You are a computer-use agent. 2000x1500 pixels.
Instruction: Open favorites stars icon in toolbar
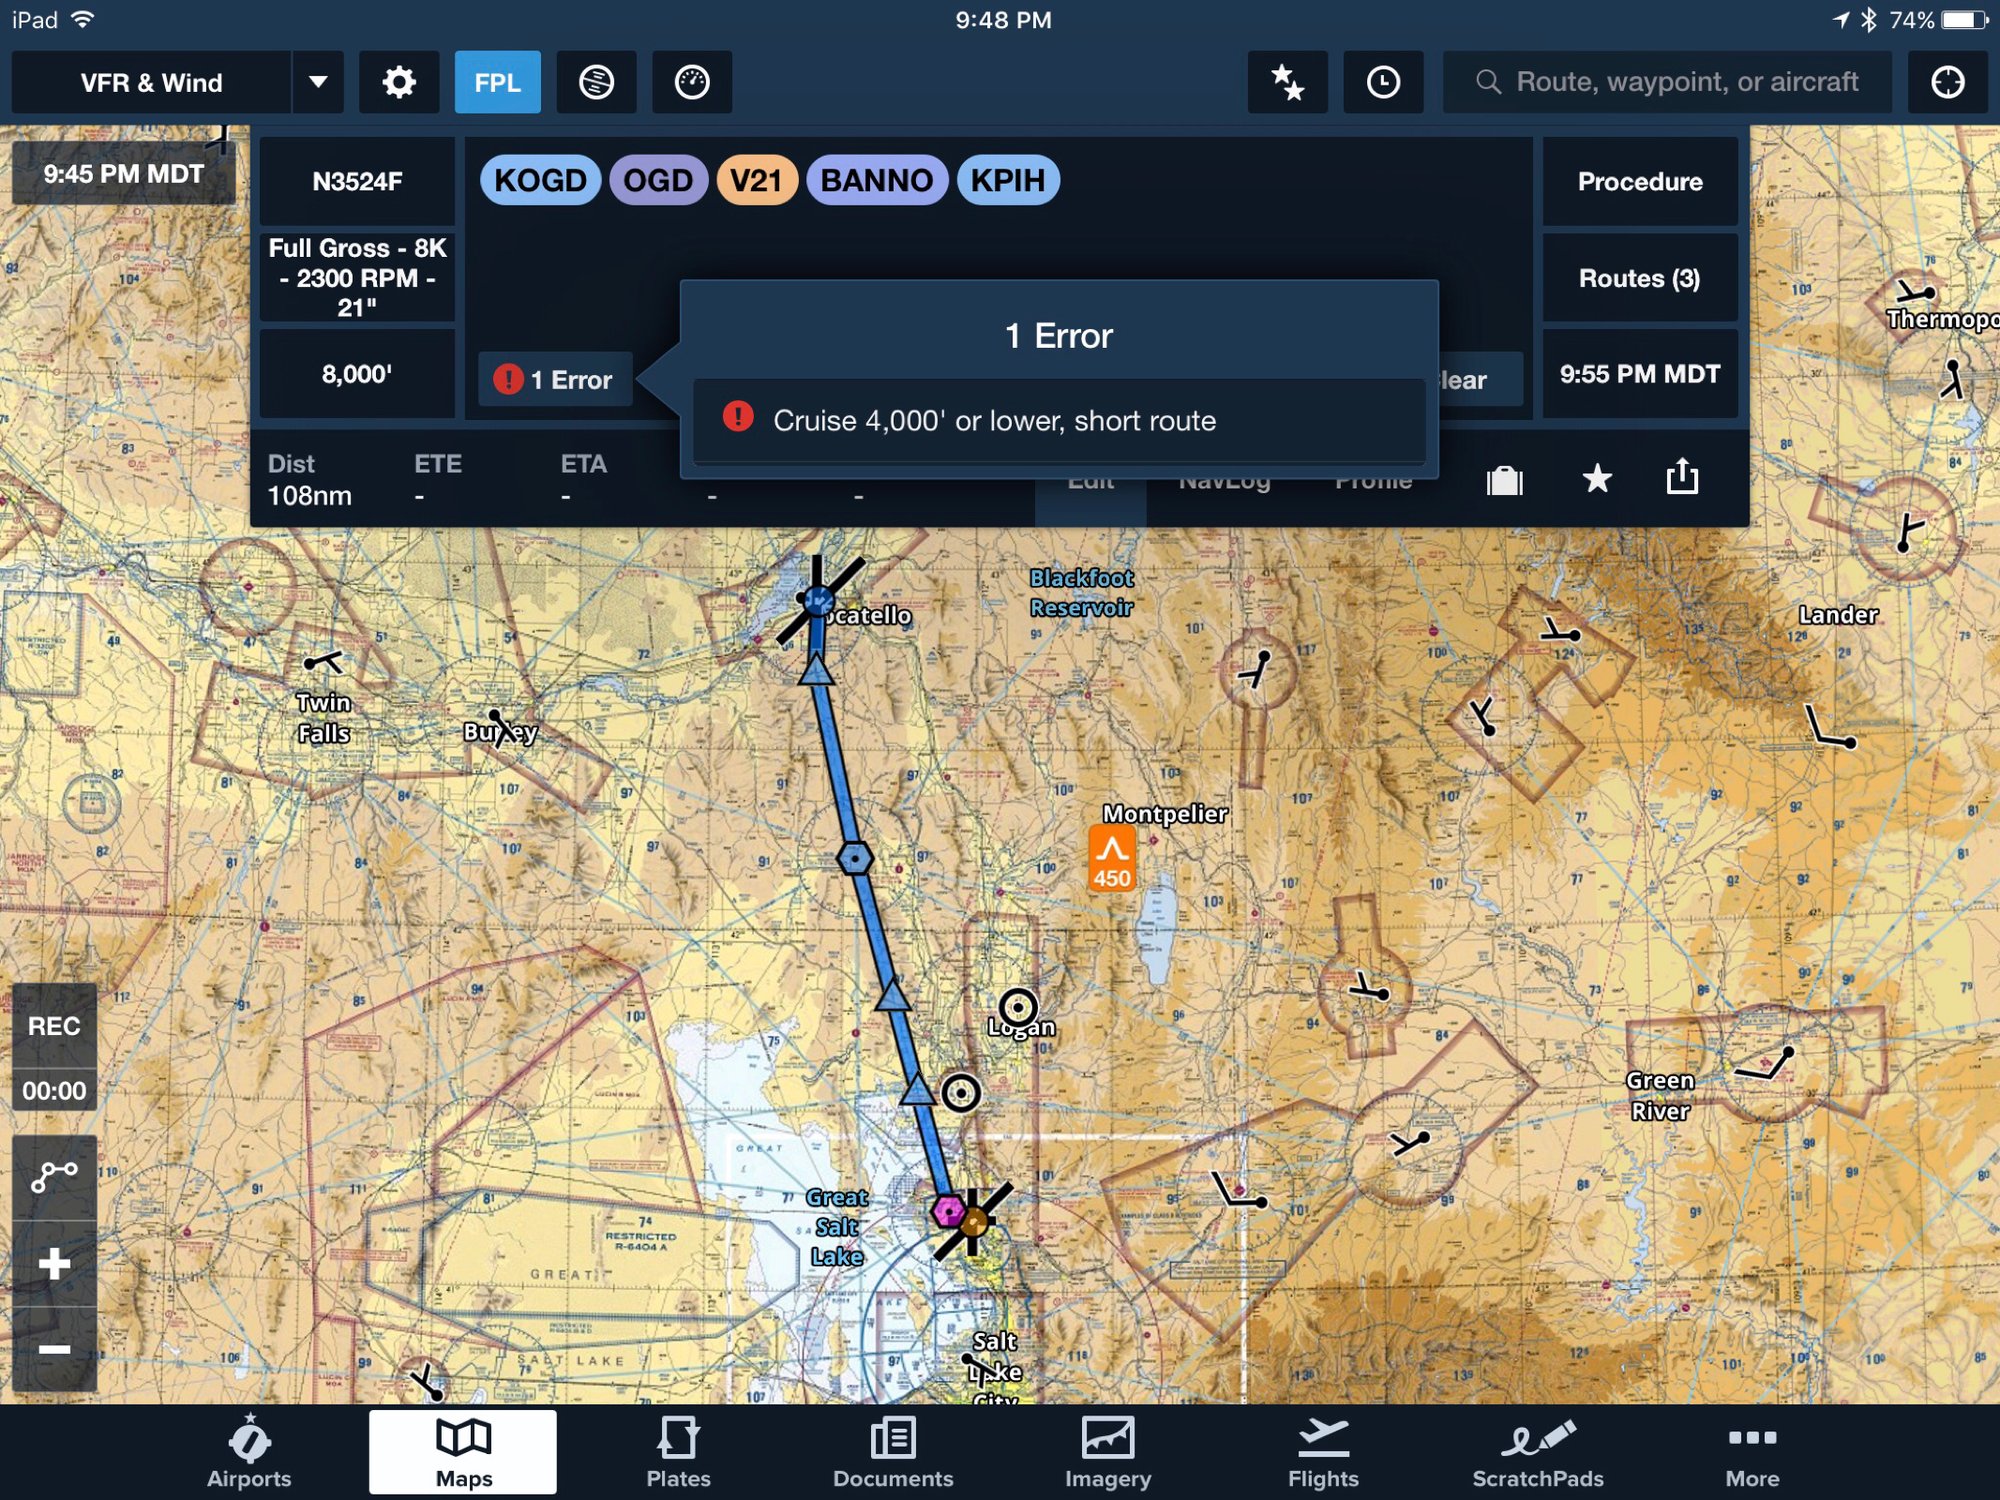1287,82
